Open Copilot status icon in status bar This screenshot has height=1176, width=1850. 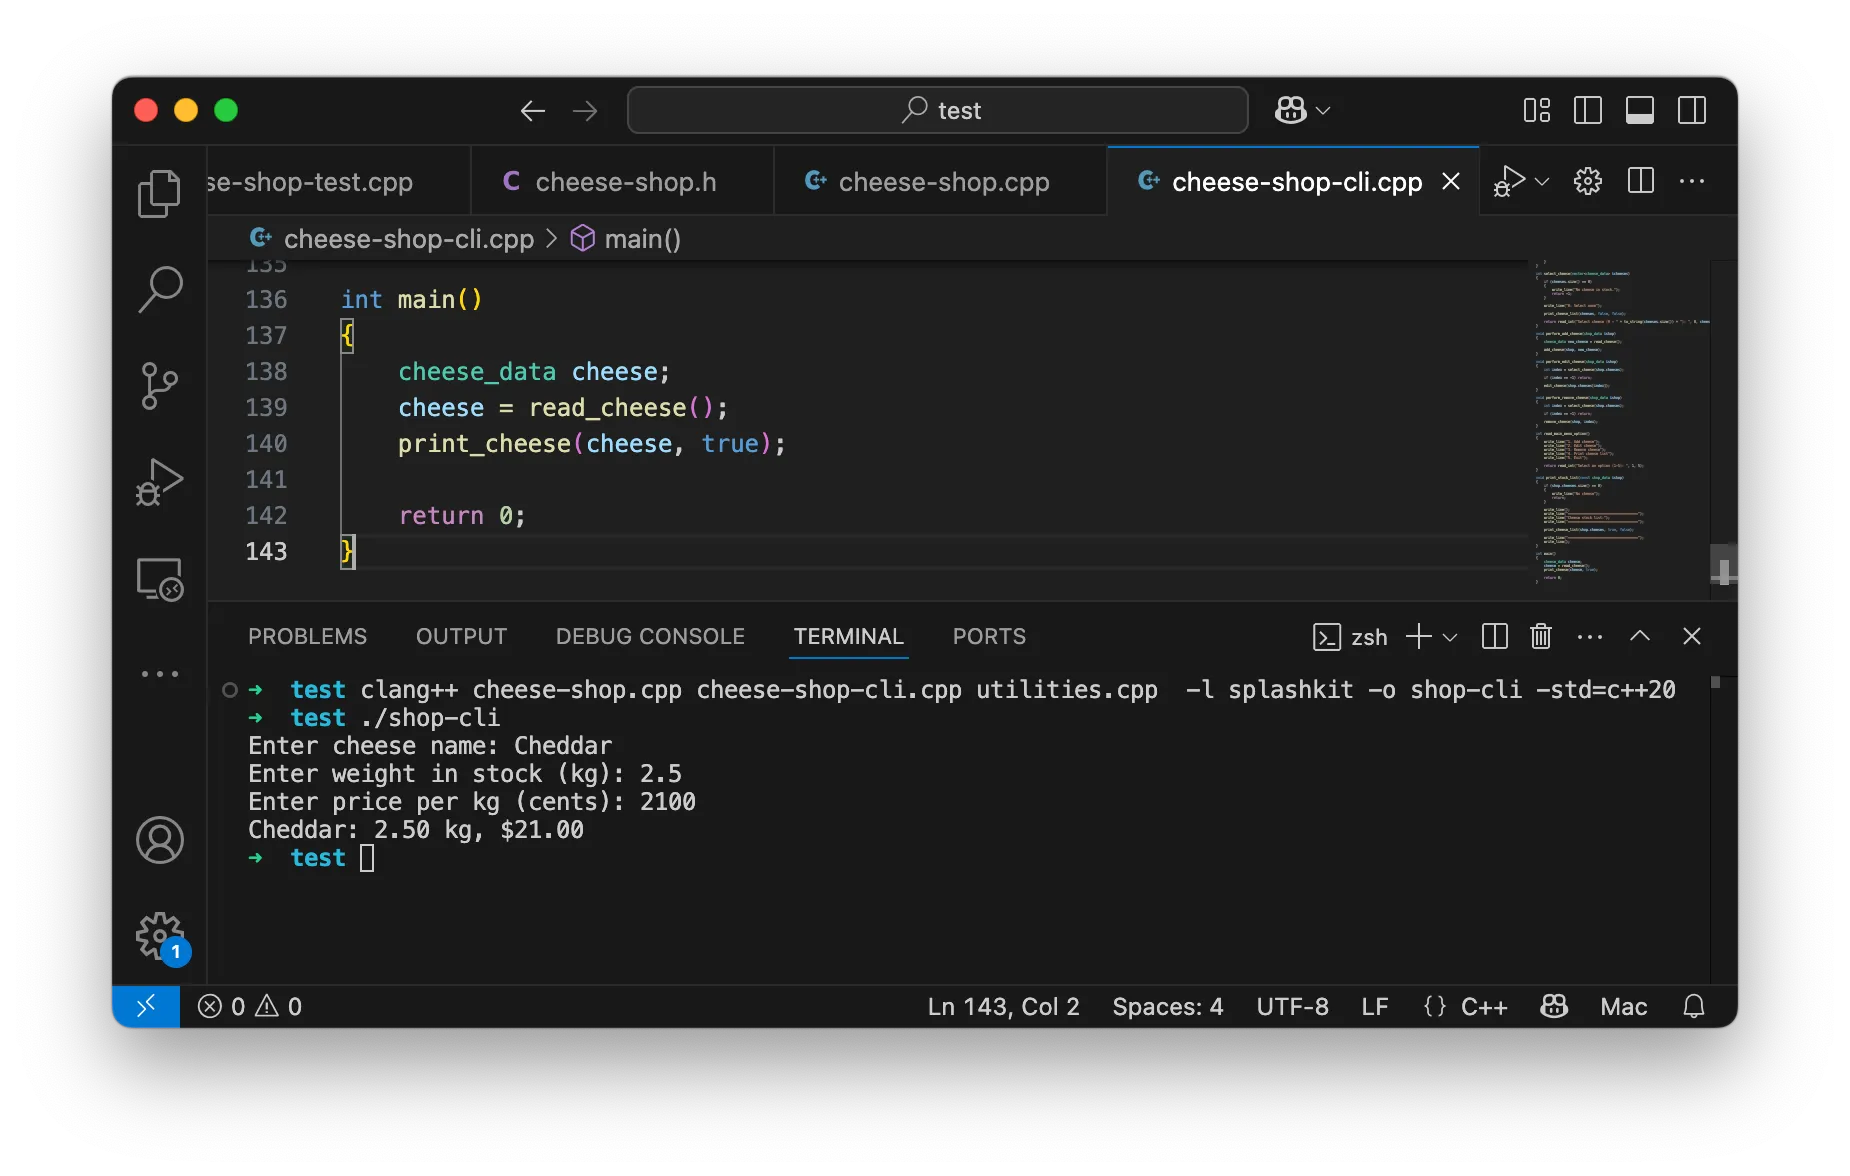(x=1554, y=1006)
